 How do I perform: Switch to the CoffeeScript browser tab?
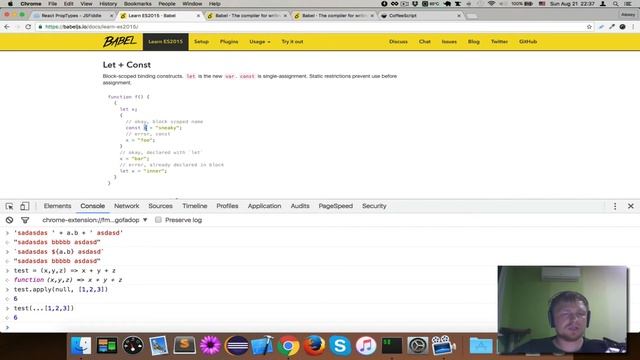click(420, 16)
